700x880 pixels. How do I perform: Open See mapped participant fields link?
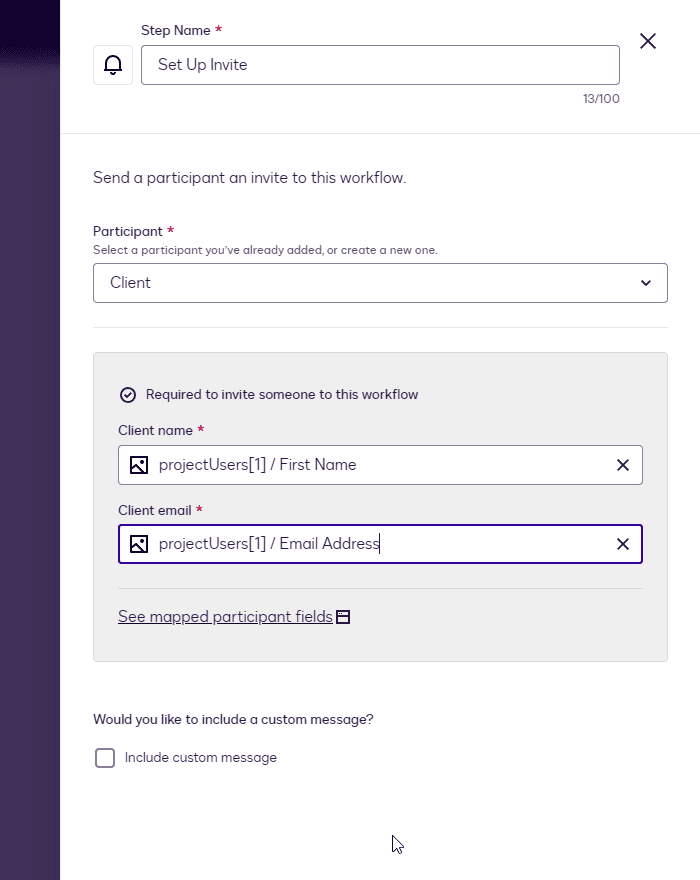point(225,617)
